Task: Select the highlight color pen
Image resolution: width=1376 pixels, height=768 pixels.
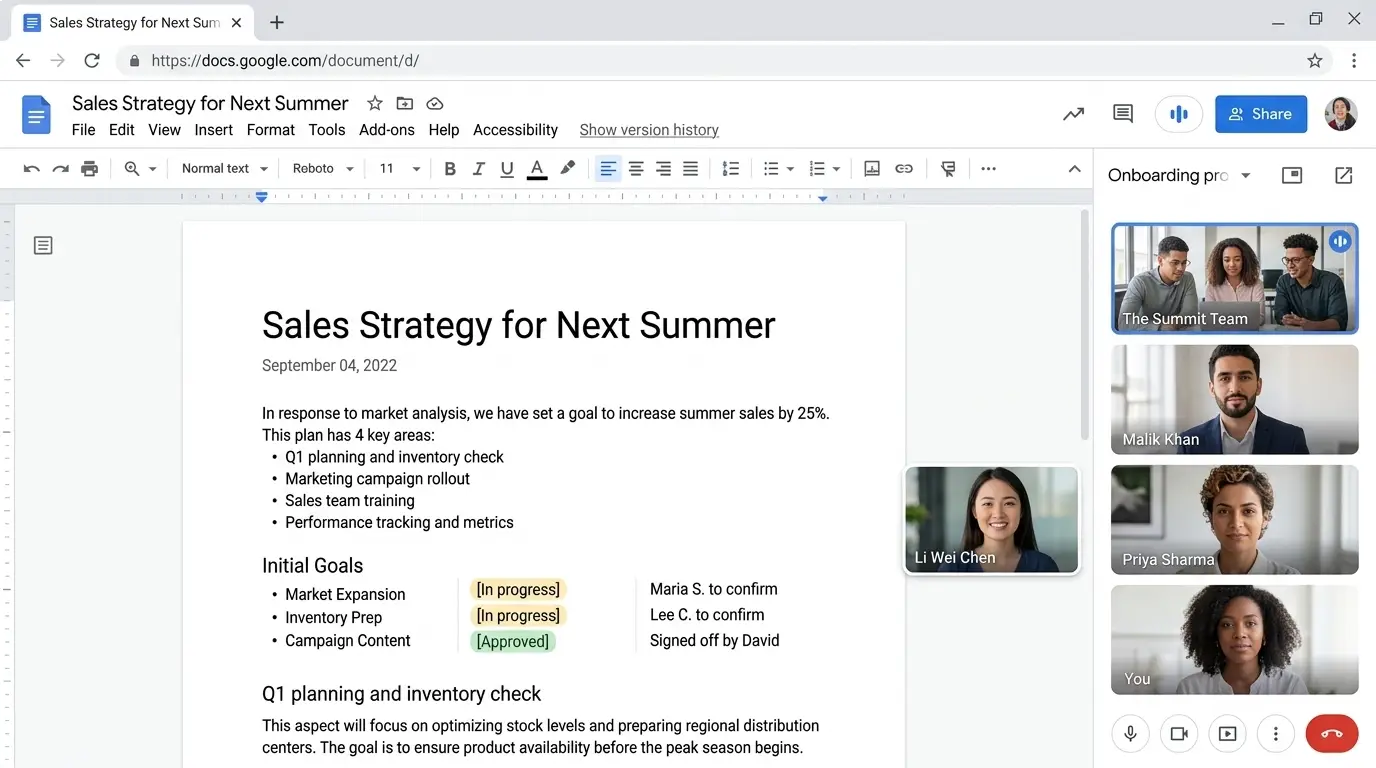Action: click(x=567, y=168)
